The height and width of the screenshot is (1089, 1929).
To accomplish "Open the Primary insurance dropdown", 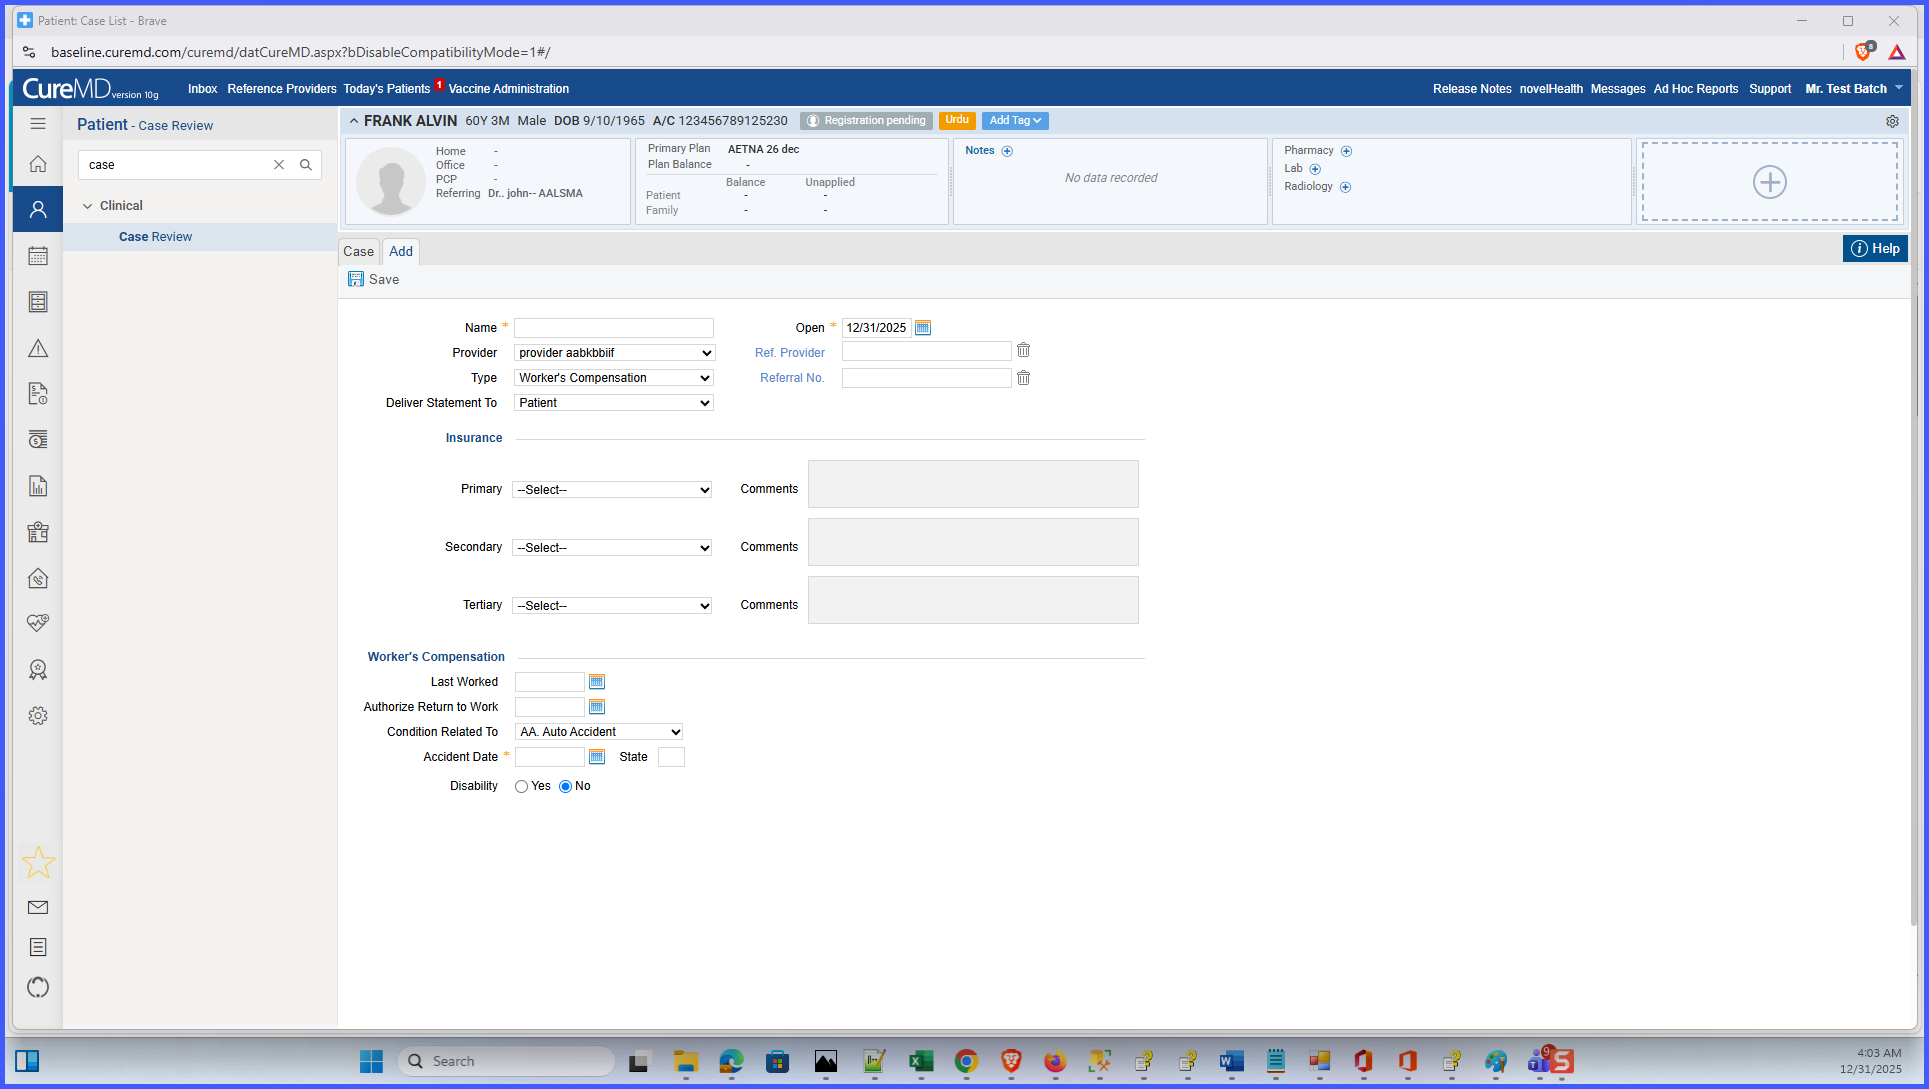I will coord(612,490).
